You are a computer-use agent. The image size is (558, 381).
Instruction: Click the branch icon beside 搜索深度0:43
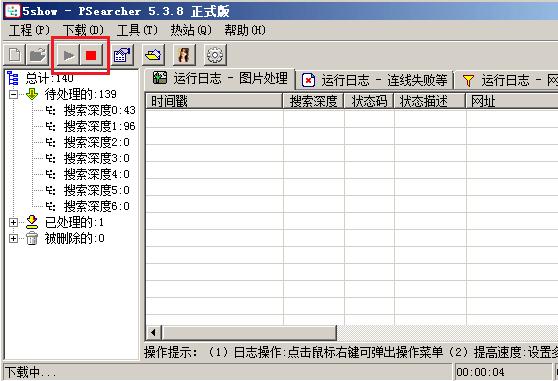(51, 110)
